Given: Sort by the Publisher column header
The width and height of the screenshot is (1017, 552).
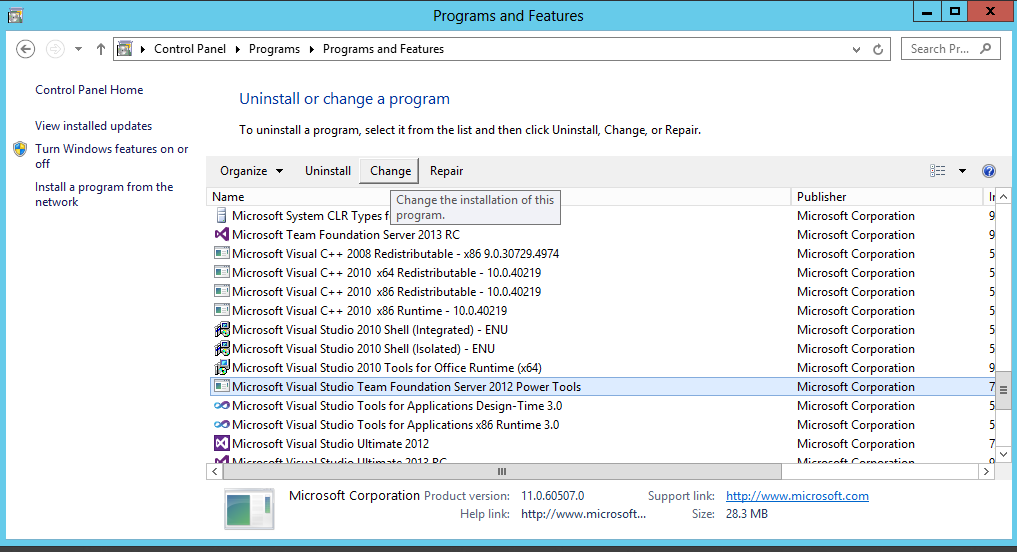Looking at the screenshot, I should click(x=887, y=197).
